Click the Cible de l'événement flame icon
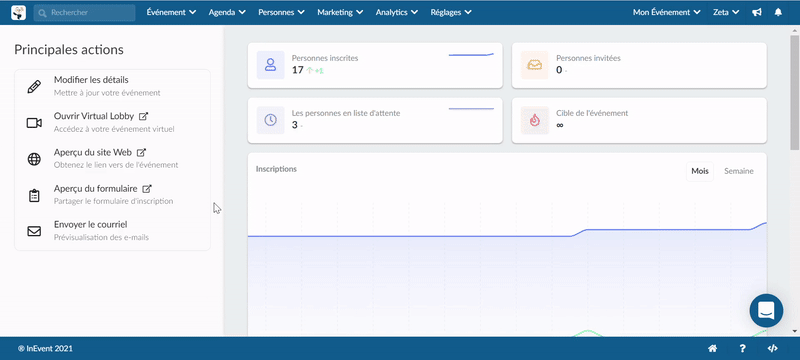The width and height of the screenshot is (800, 360). point(535,120)
